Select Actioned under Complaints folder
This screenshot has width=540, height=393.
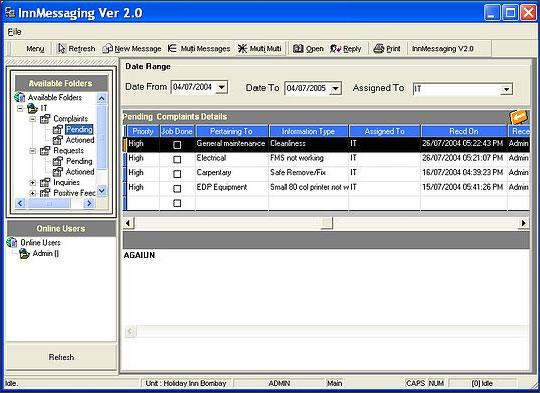pos(80,140)
